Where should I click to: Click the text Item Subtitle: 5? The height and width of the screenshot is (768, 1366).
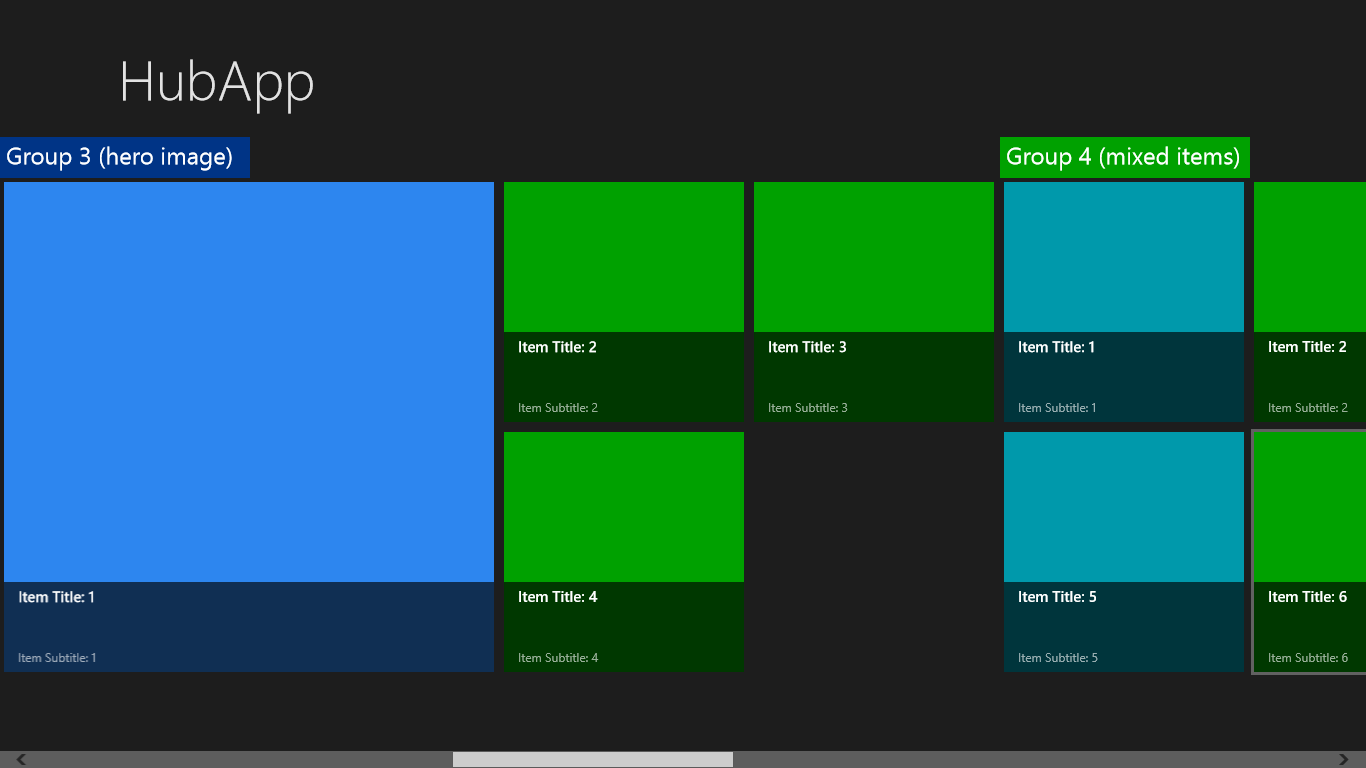coord(1058,658)
